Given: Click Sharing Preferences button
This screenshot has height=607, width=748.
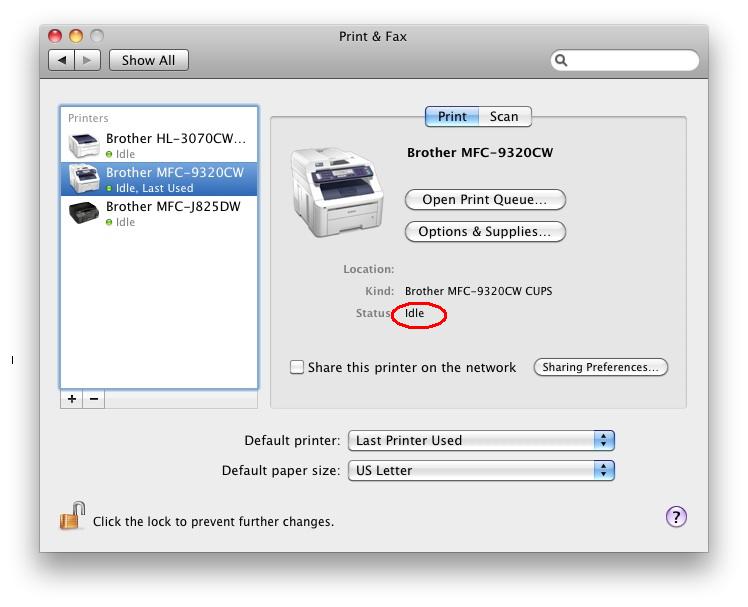Looking at the screenshot, I should click(600, 367).
